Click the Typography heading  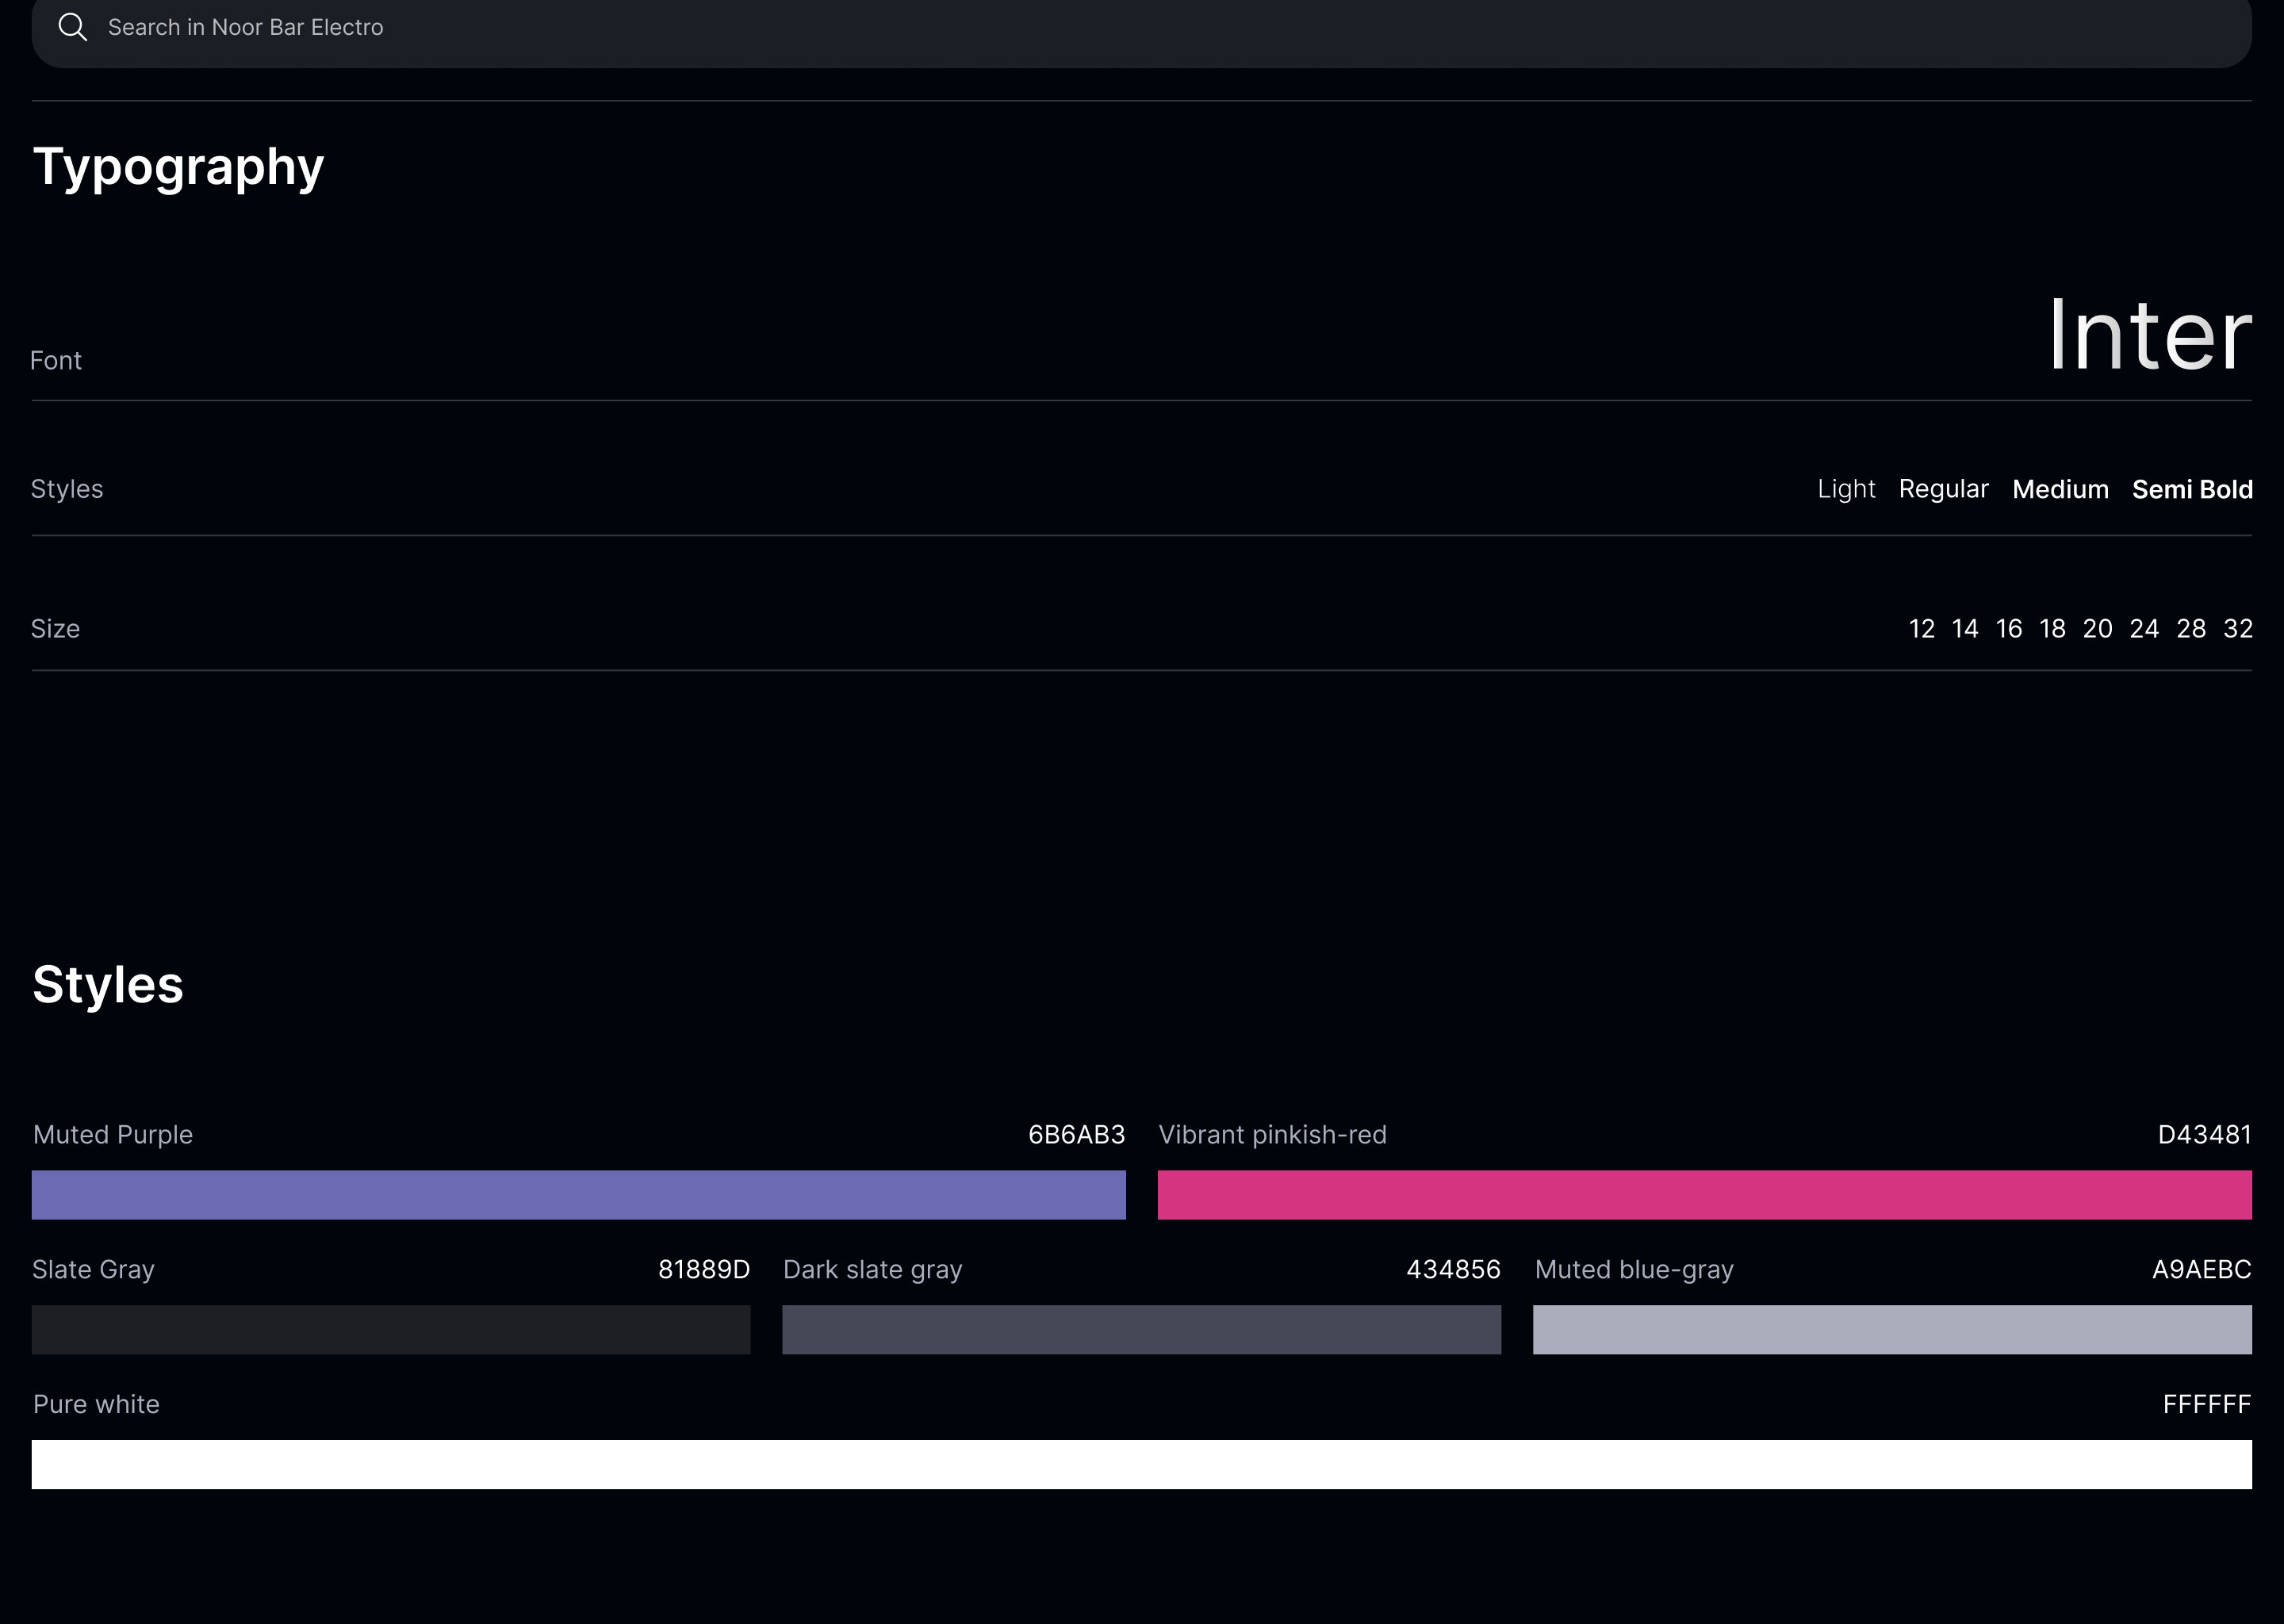(x=178, y=166)
